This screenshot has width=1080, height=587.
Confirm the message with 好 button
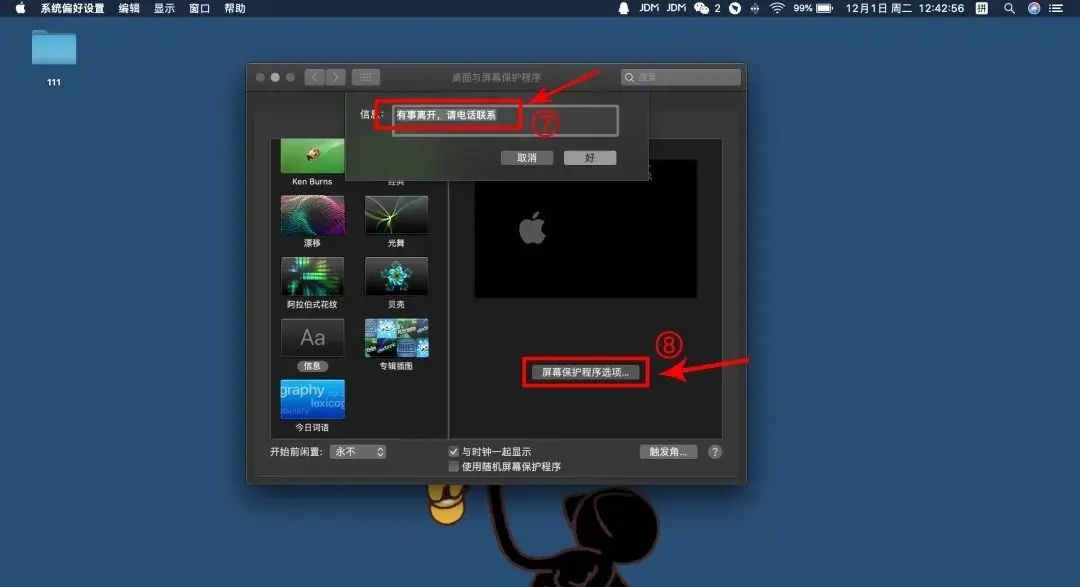590,158
